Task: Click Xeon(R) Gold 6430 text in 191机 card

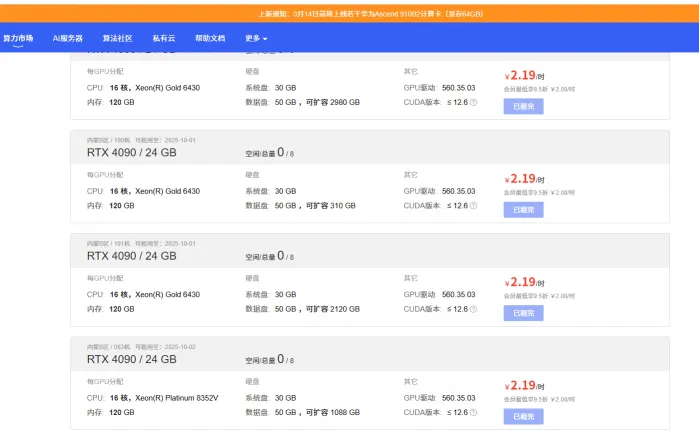Action: [167, 295]
